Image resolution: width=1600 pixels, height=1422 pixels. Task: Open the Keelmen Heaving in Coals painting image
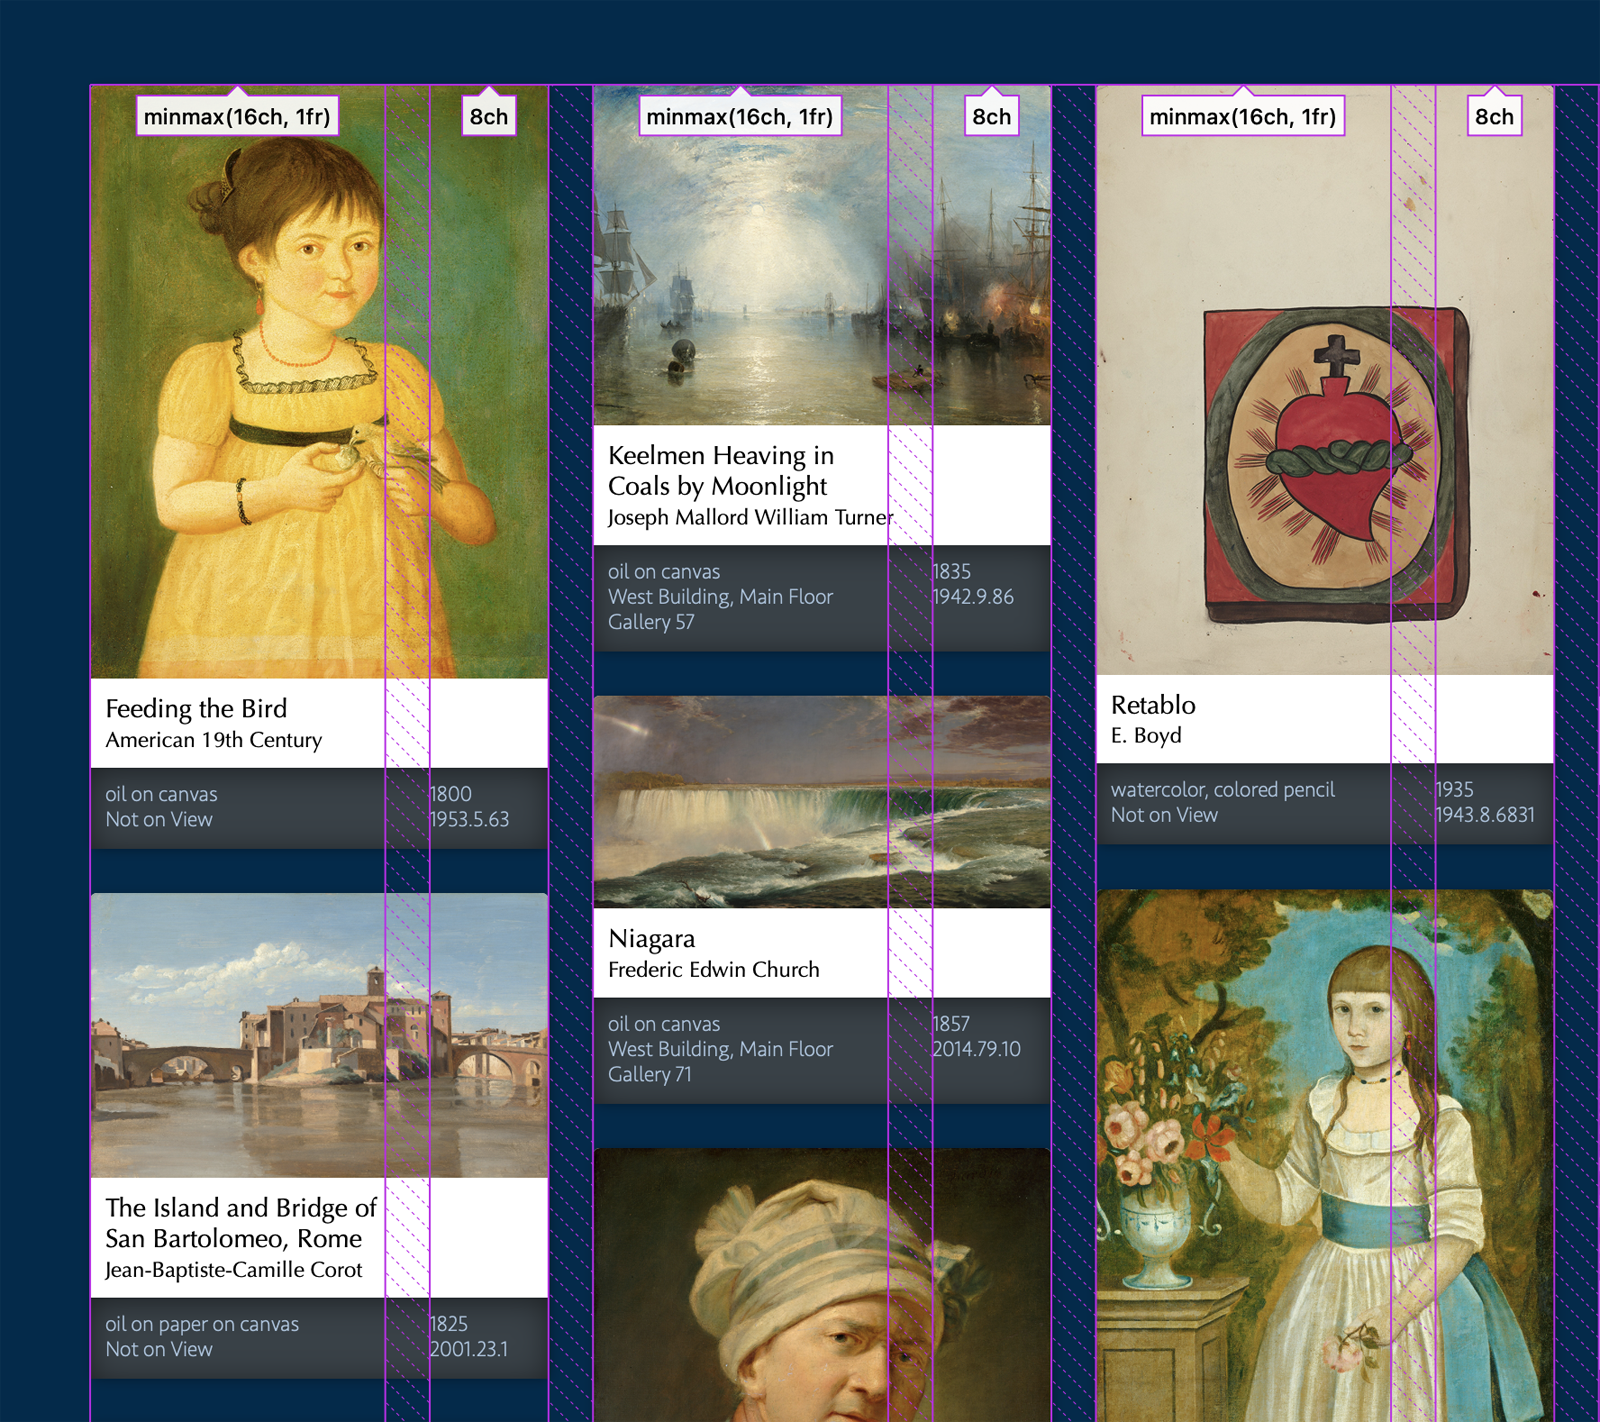click(822, 256)
